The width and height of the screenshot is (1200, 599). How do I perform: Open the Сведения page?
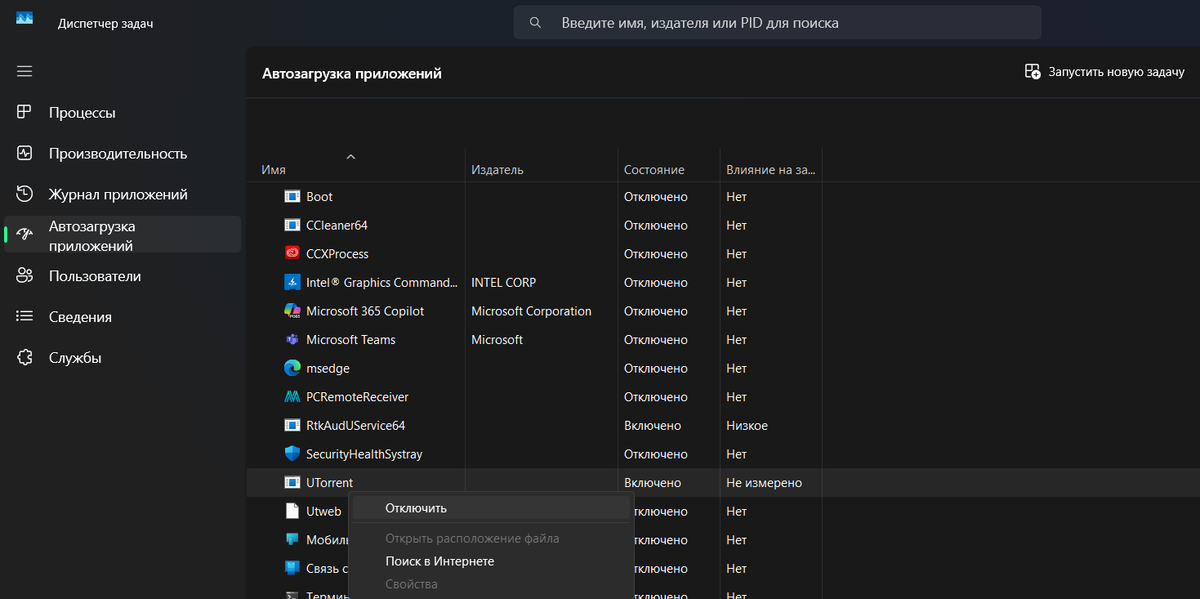click(x=122, y=317)
